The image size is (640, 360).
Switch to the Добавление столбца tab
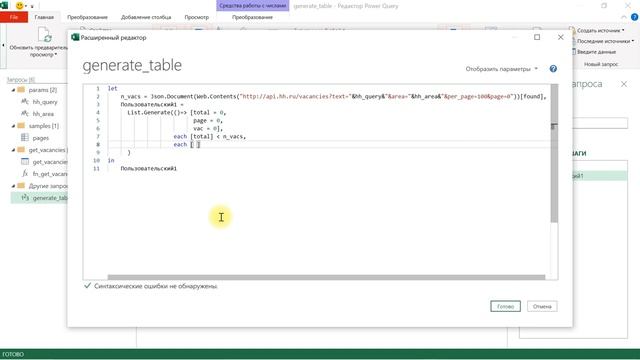(x=146, y=17)
